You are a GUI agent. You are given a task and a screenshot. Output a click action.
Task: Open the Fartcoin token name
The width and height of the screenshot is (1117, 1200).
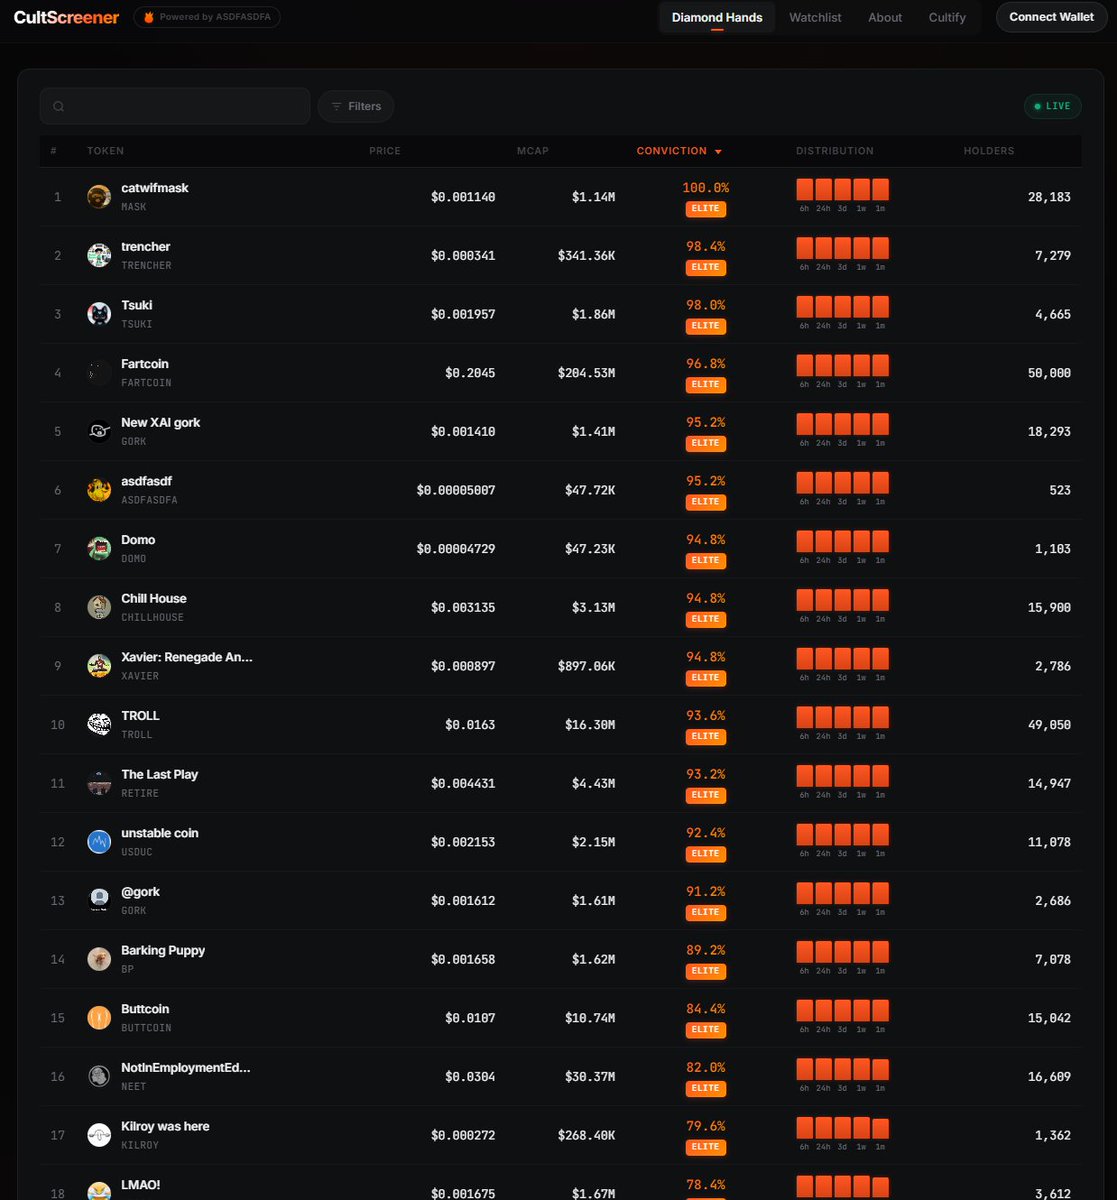pos(145,364)
